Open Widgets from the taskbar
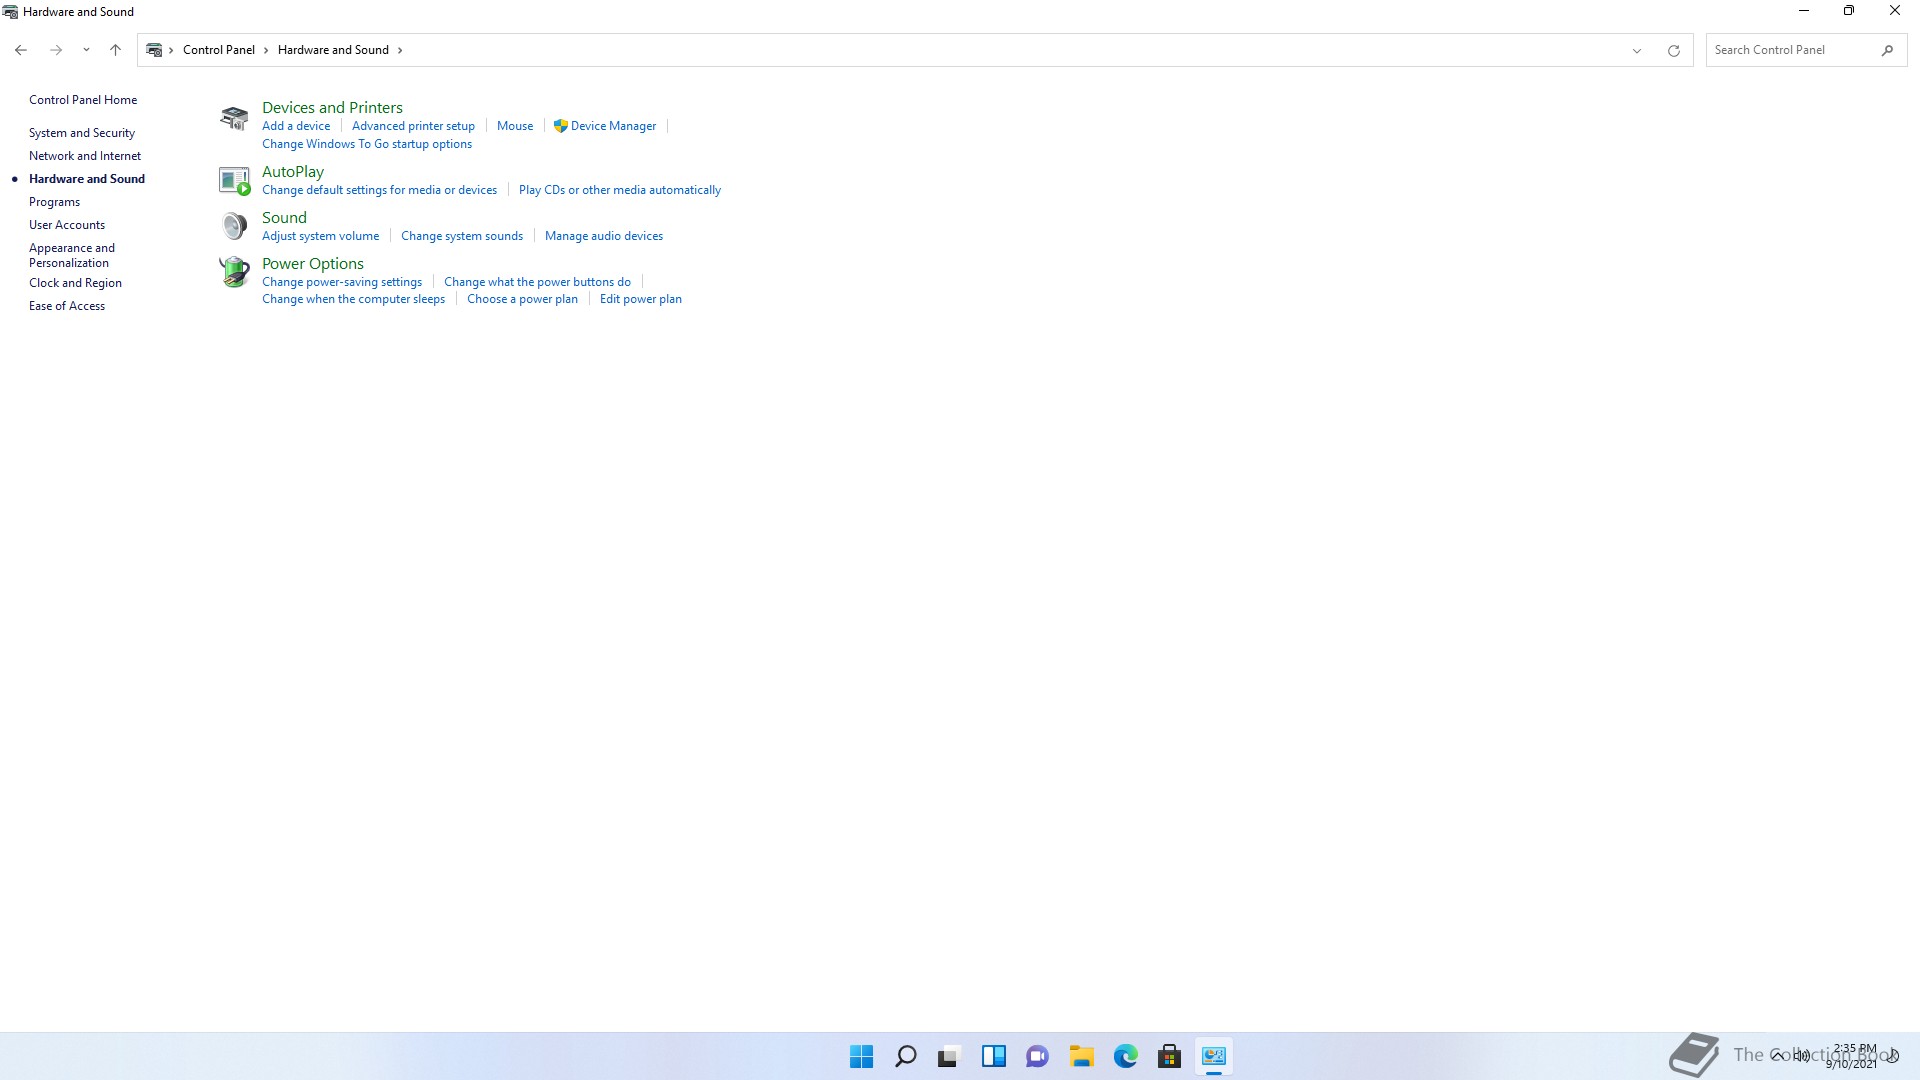Image resolution: width=1920 pixels, height=1080 pixels. click(x=993, y=1056)
